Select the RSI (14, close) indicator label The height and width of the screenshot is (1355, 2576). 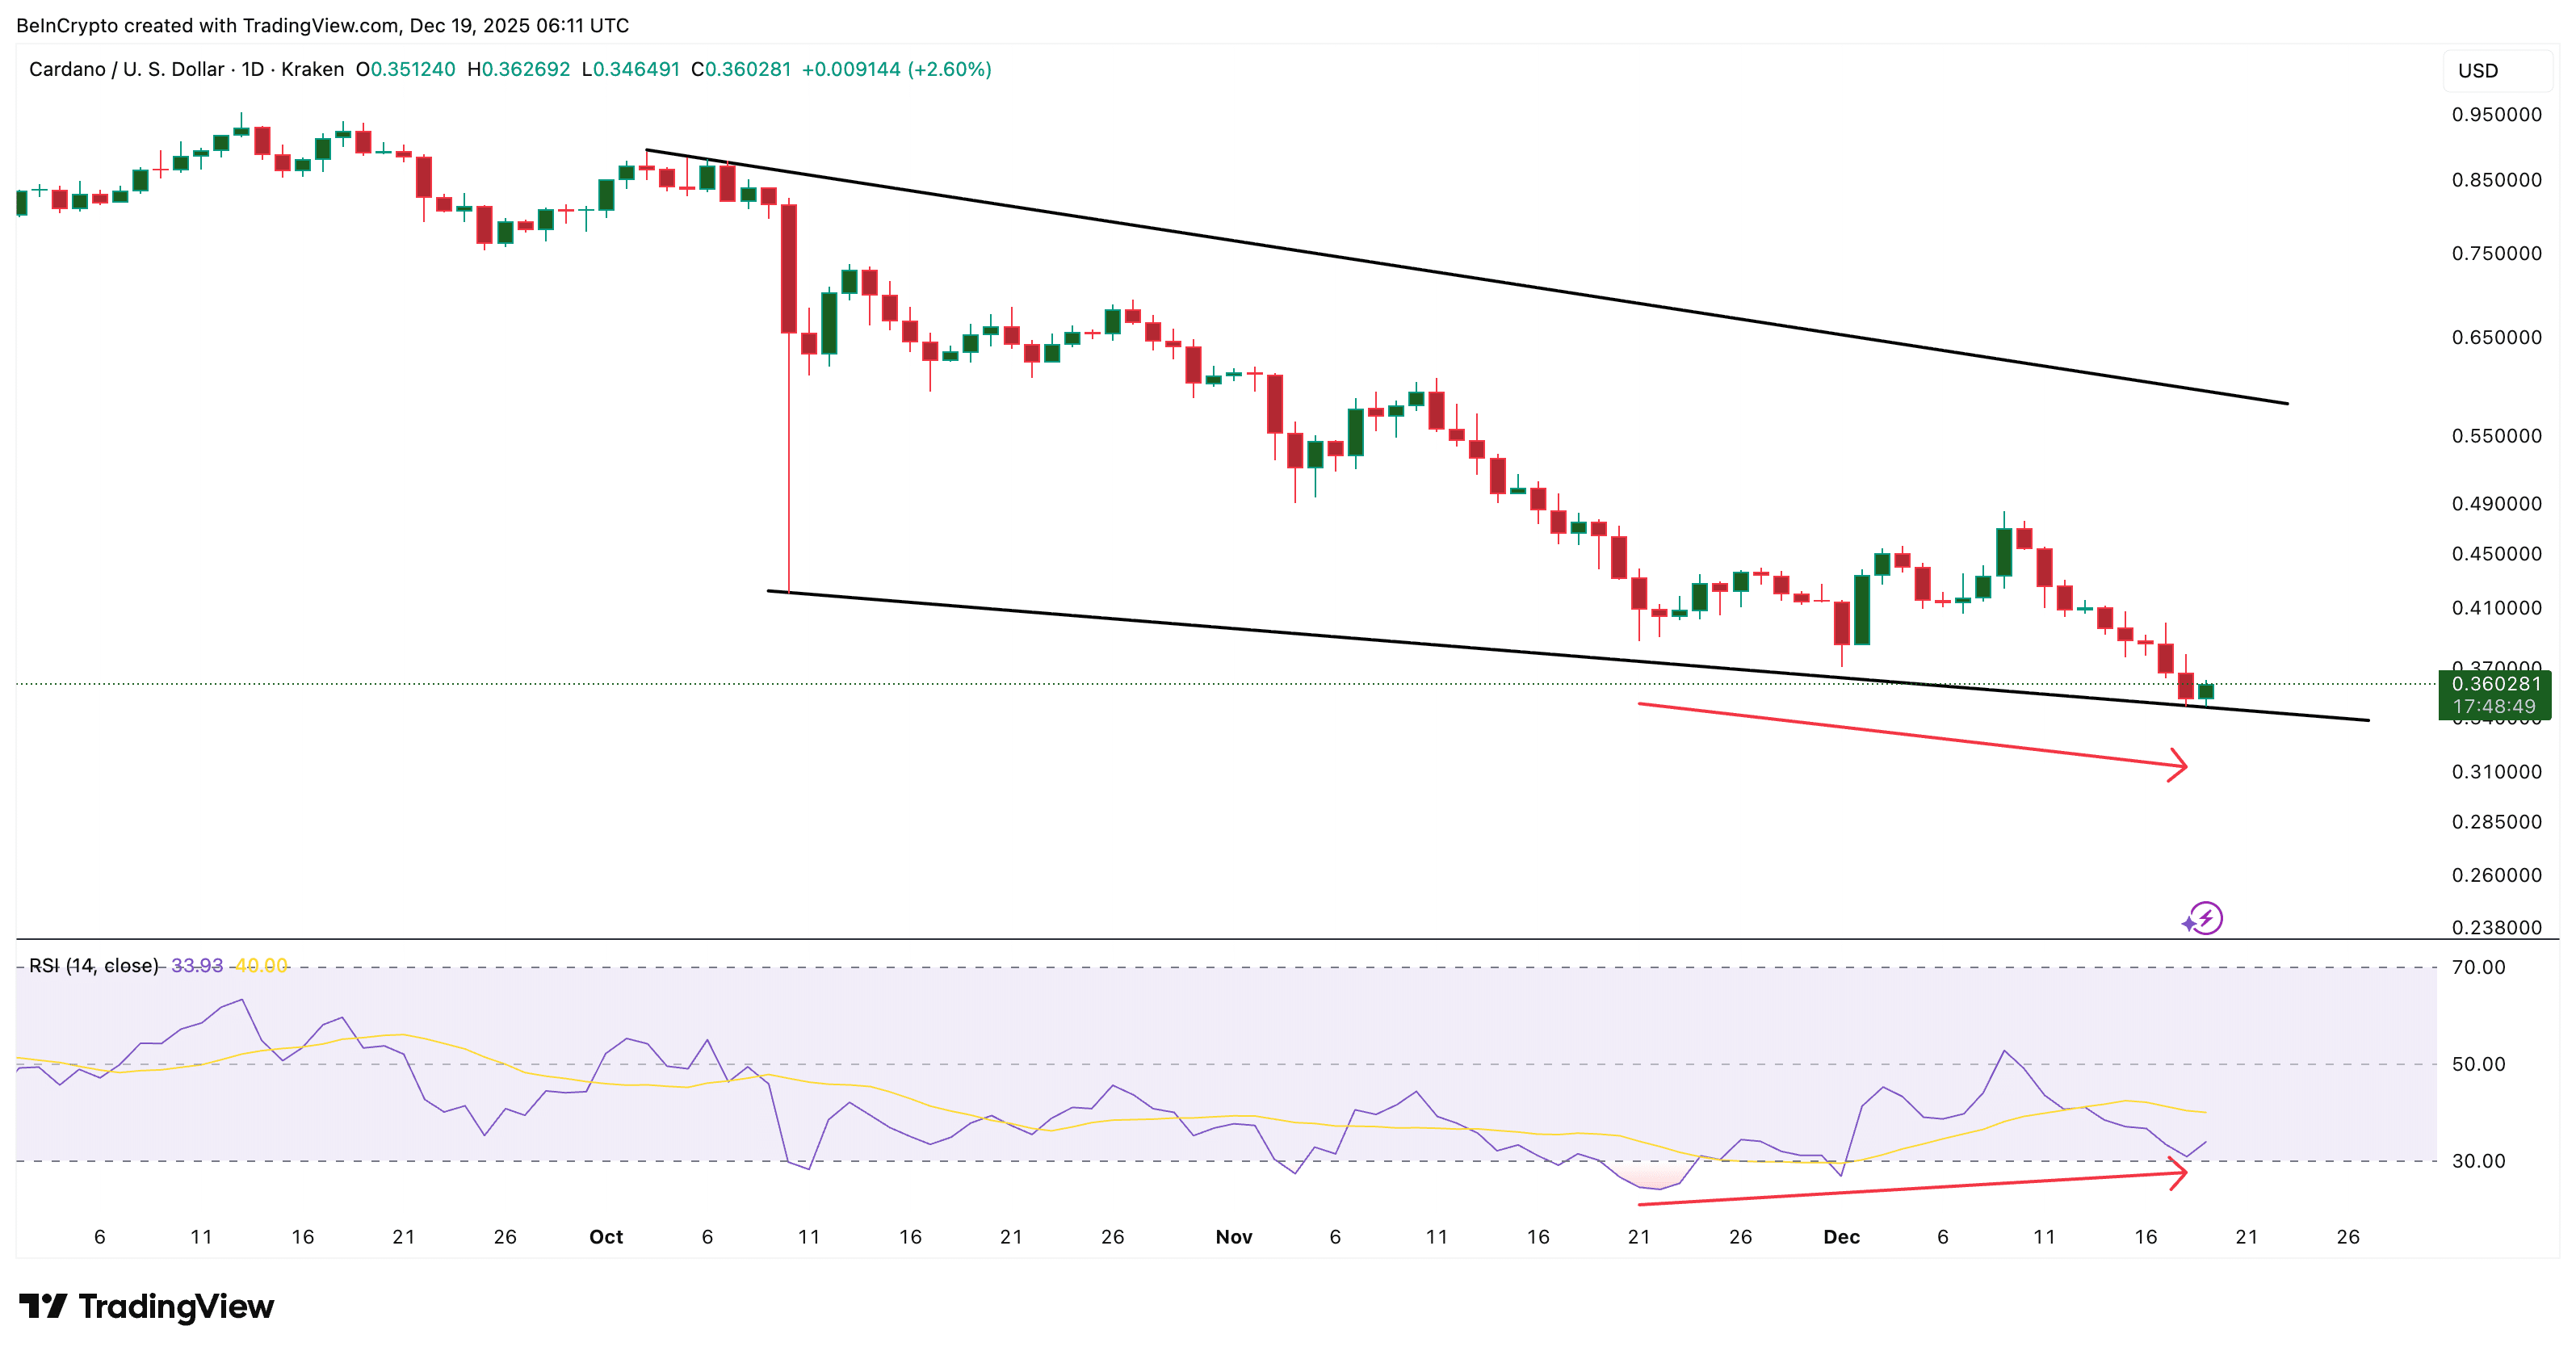(93, 966)
